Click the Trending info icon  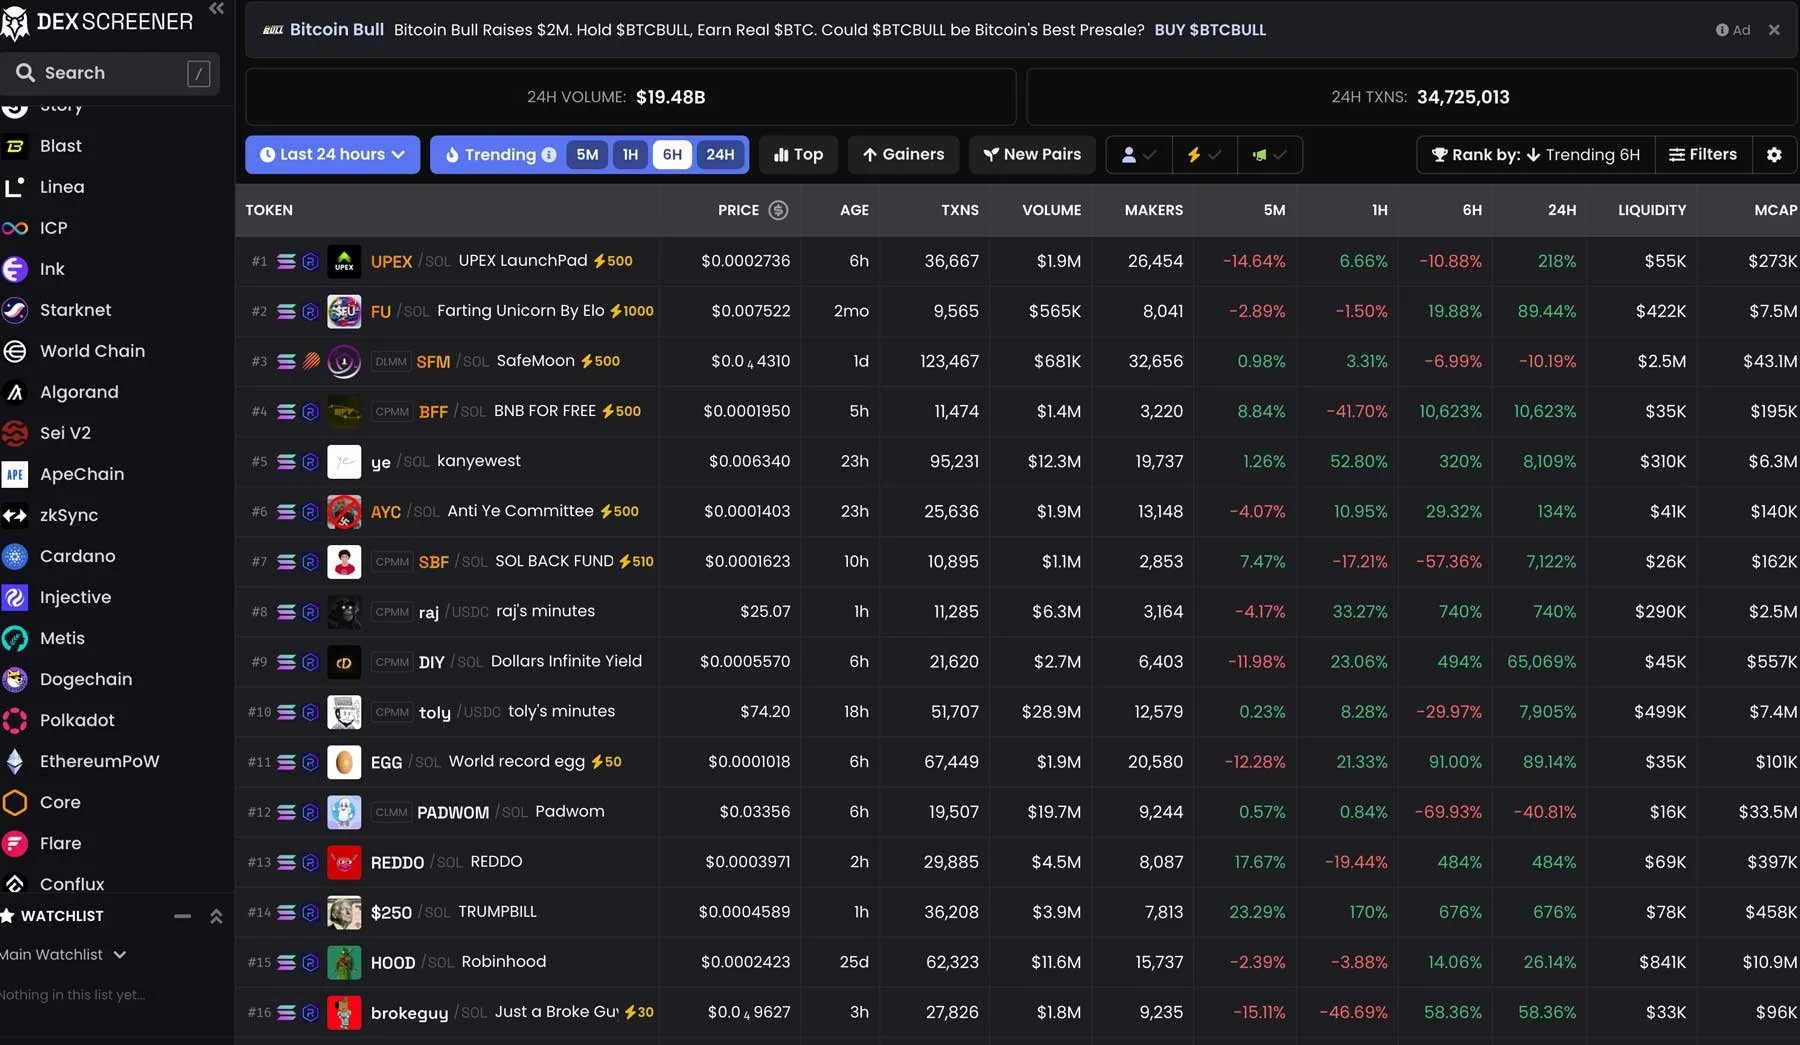pyautogui.click(x=549, y=155)
